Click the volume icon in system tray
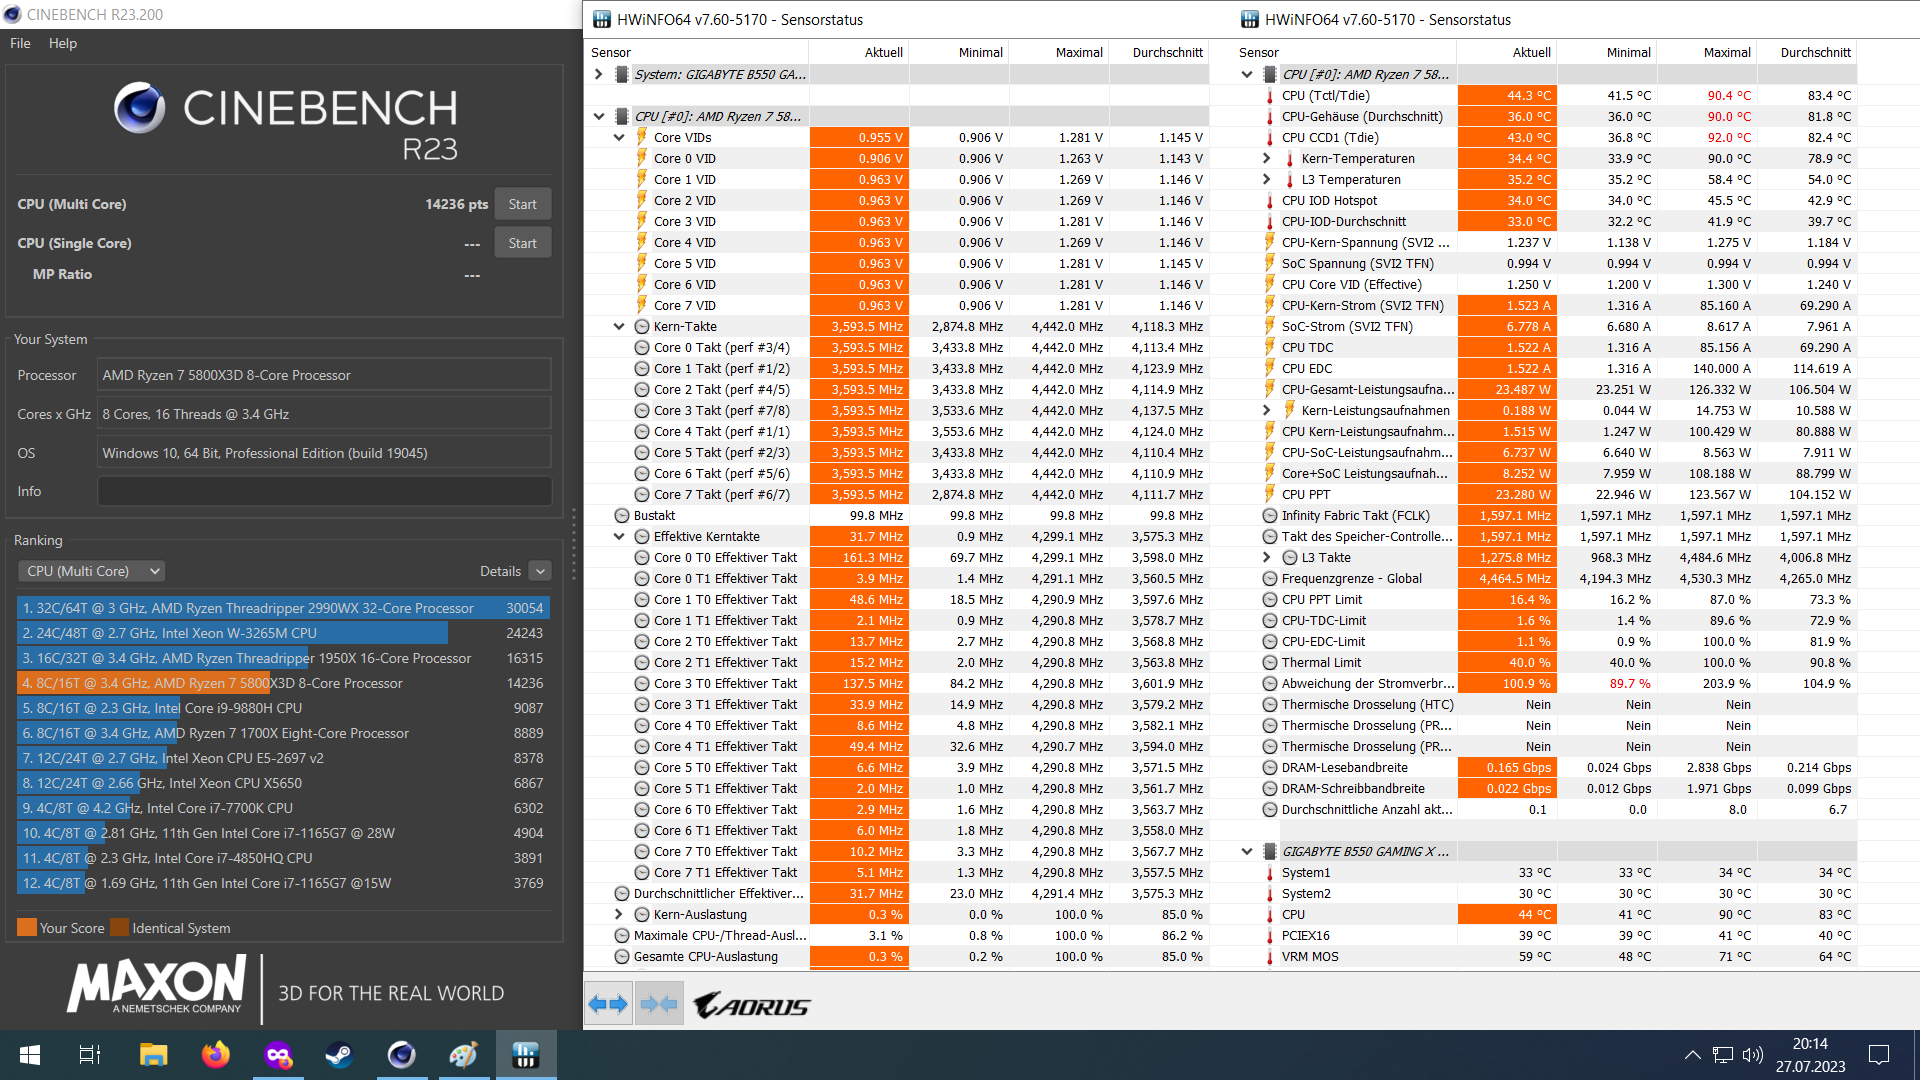Viewport: 1920px width, 1080px height. pos(1752,1055)
